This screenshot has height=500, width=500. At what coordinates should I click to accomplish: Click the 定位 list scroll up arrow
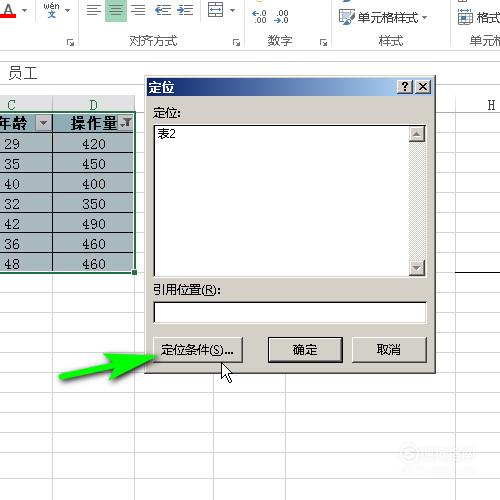pyautogui.click(x=417, y=134)
